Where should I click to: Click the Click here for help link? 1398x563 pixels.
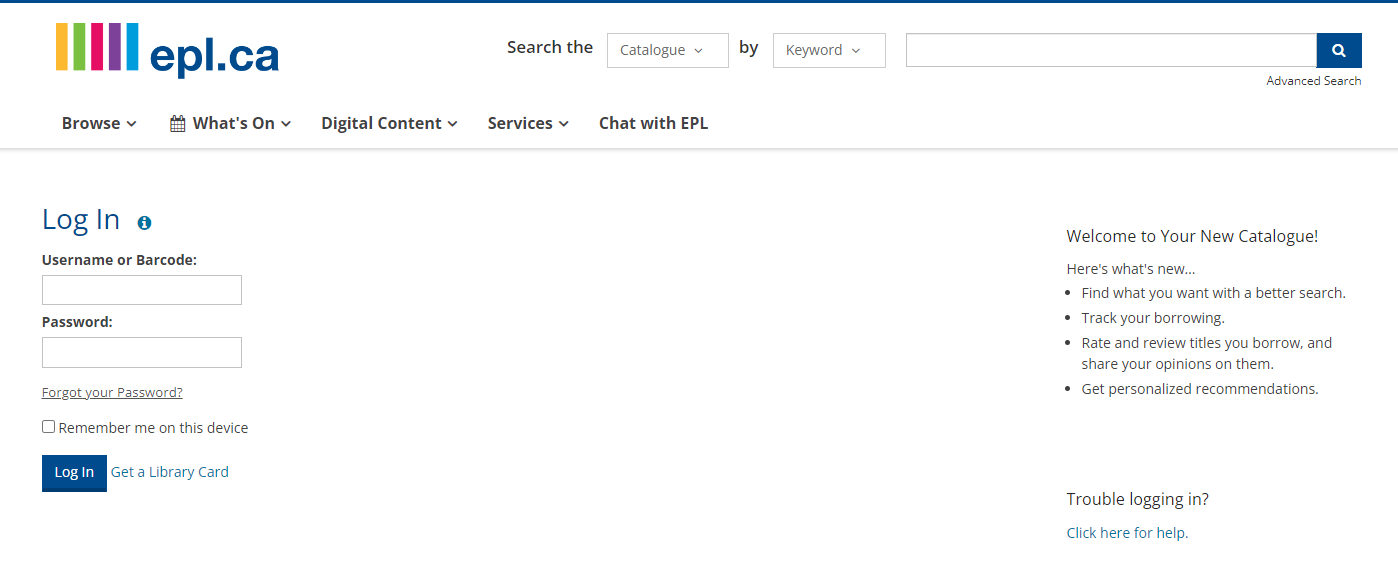click(x=1127, y=533)
